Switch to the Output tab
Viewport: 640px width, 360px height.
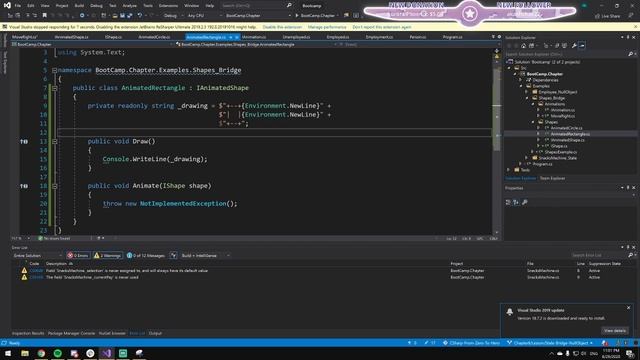[155, 333]
